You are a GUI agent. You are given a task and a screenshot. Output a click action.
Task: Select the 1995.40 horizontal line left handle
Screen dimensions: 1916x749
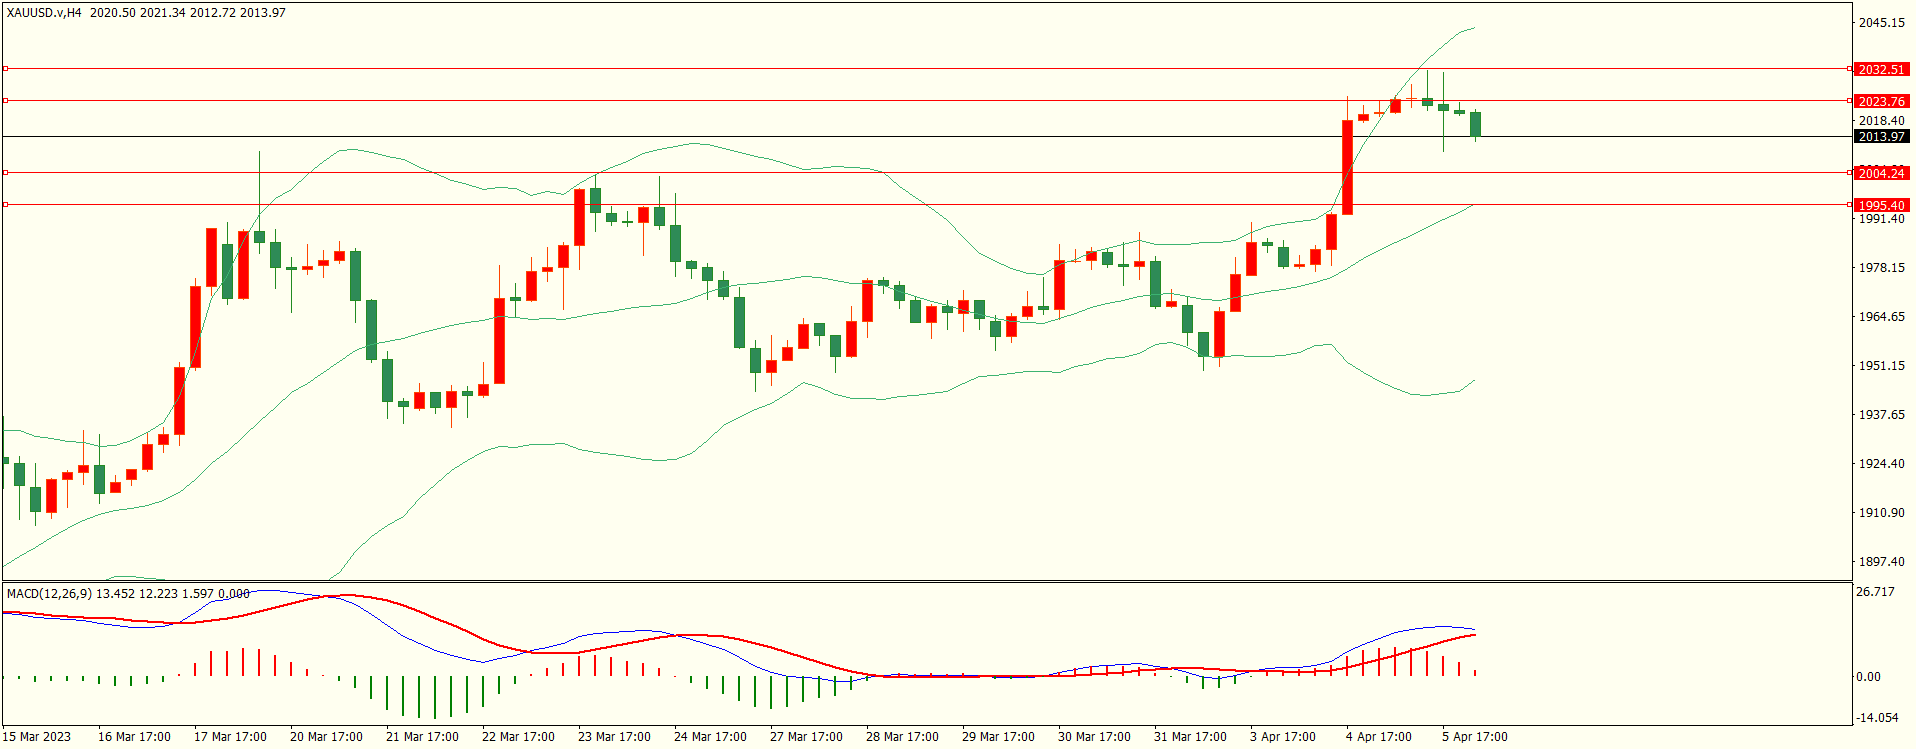click(x=5, y=205)
